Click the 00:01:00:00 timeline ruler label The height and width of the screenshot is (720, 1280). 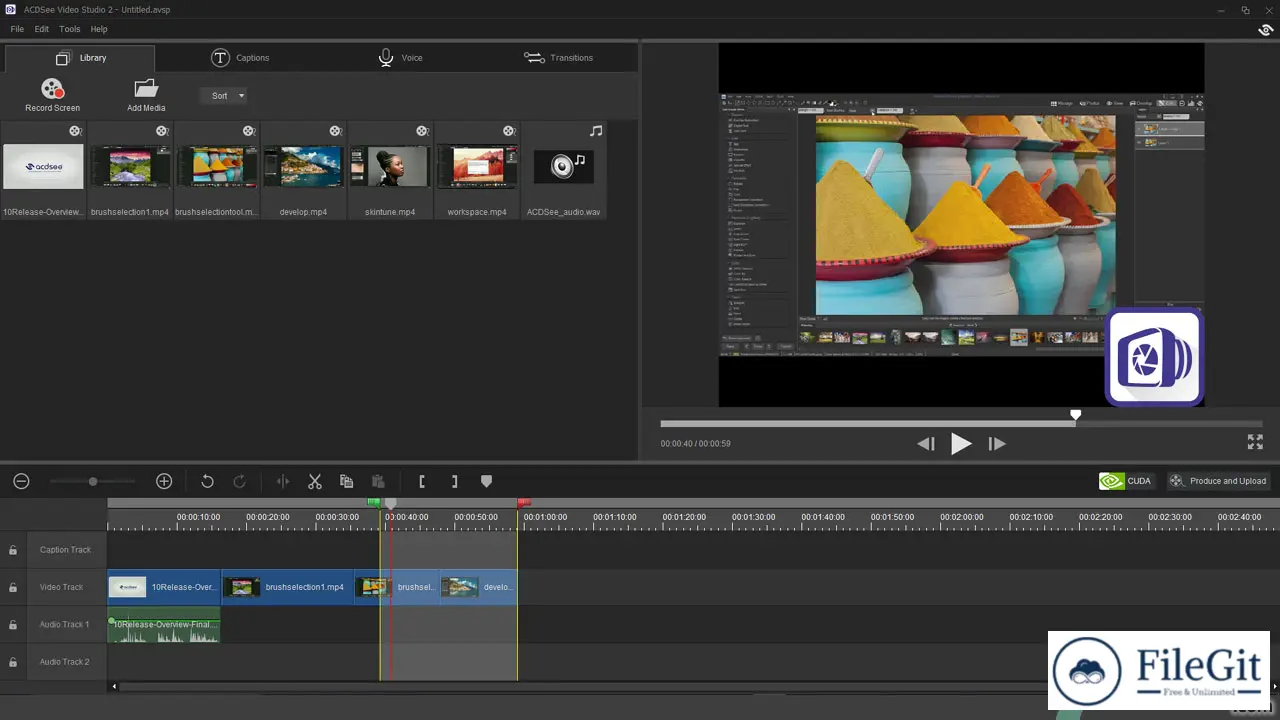545,517
